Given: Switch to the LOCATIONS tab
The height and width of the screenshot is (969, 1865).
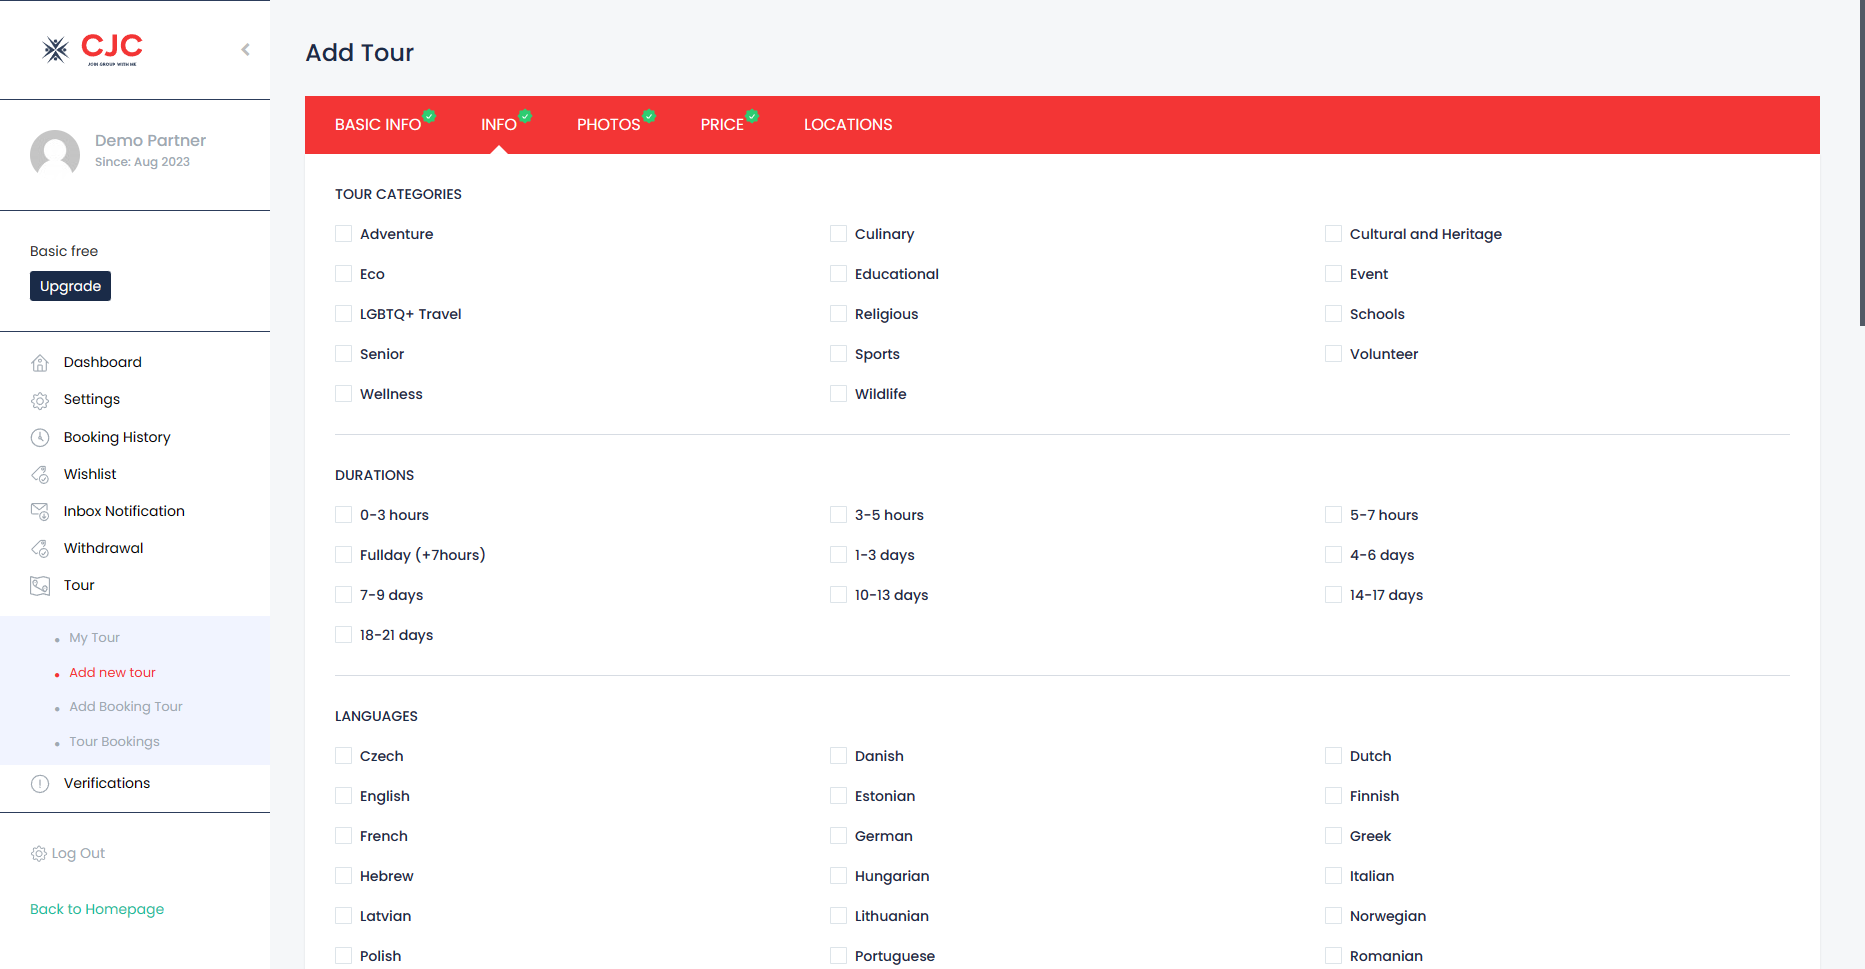Looking at the screenshot, I should click(848, 125).
